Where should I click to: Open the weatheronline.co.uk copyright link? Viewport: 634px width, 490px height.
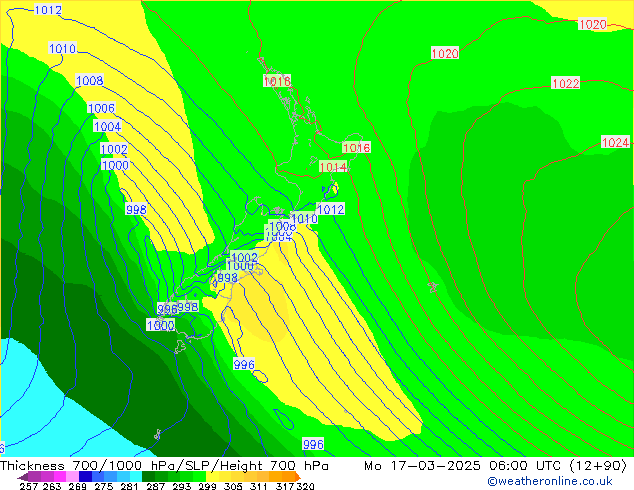[x=550, y=481]
